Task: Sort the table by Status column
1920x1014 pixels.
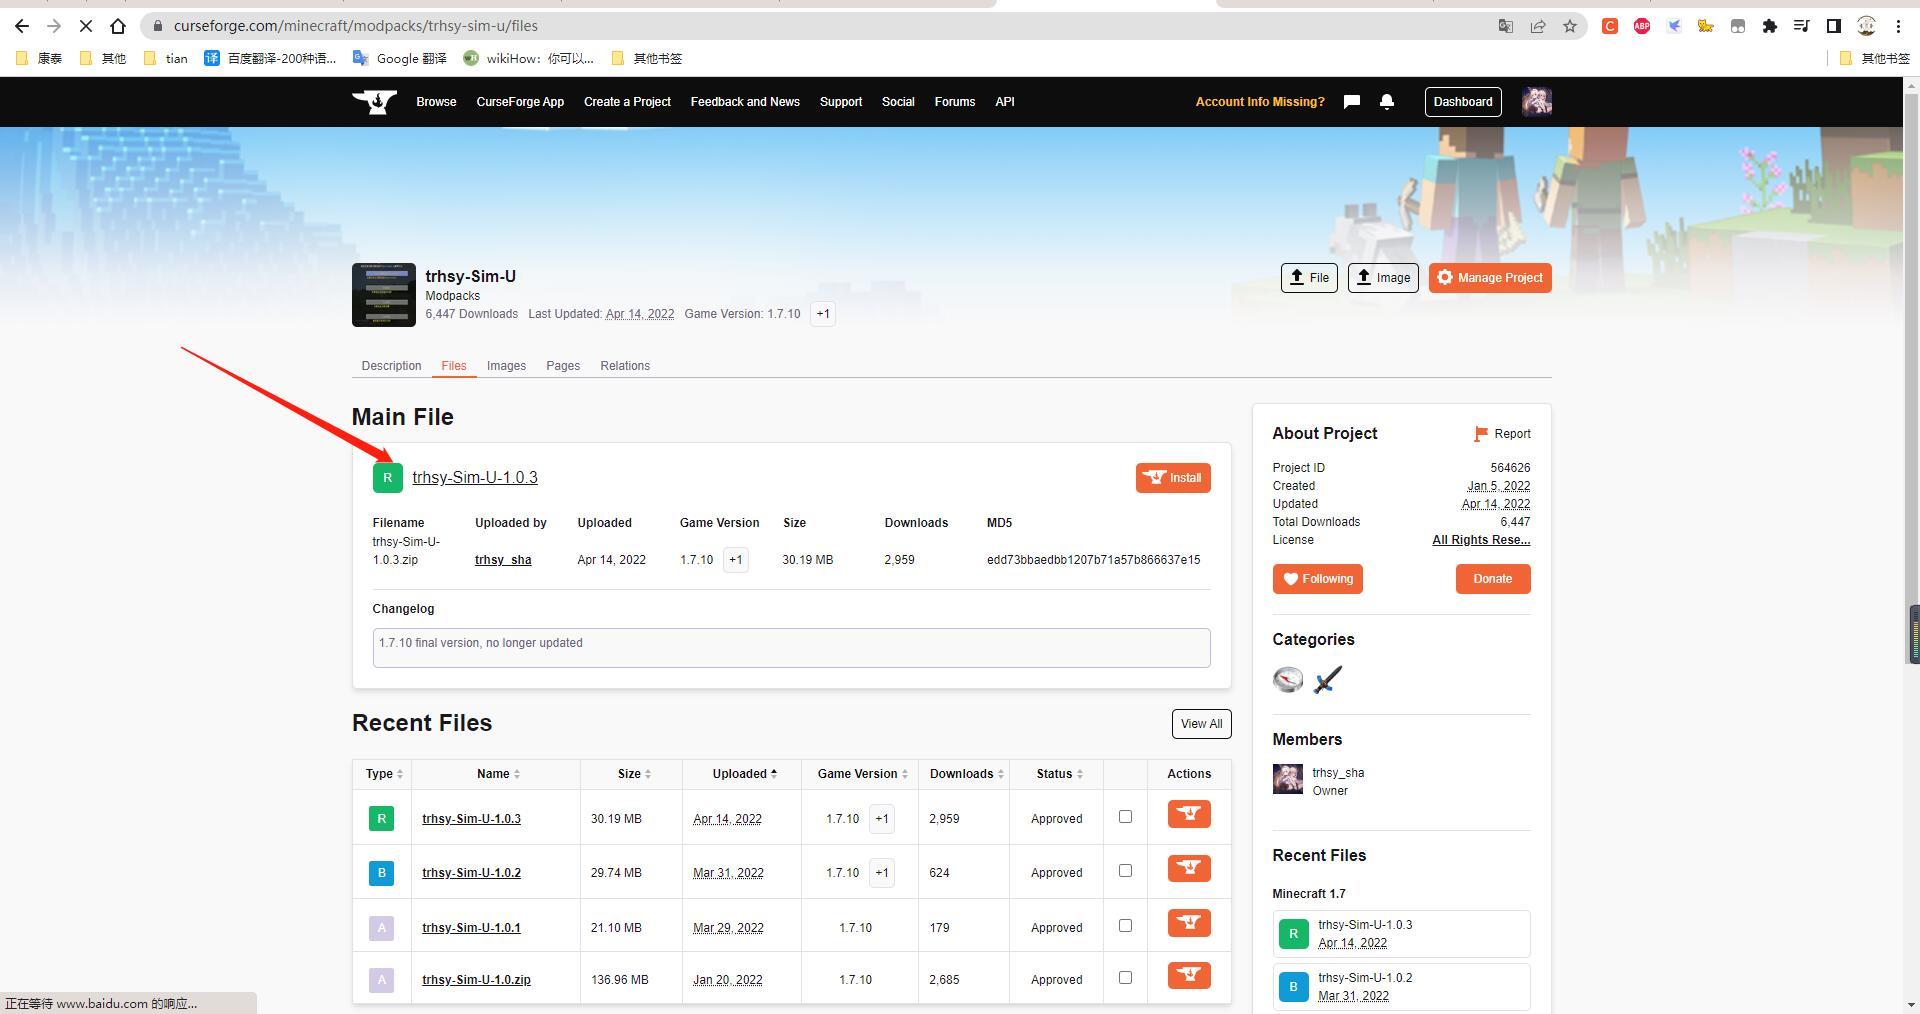Action: point(1059,774)
